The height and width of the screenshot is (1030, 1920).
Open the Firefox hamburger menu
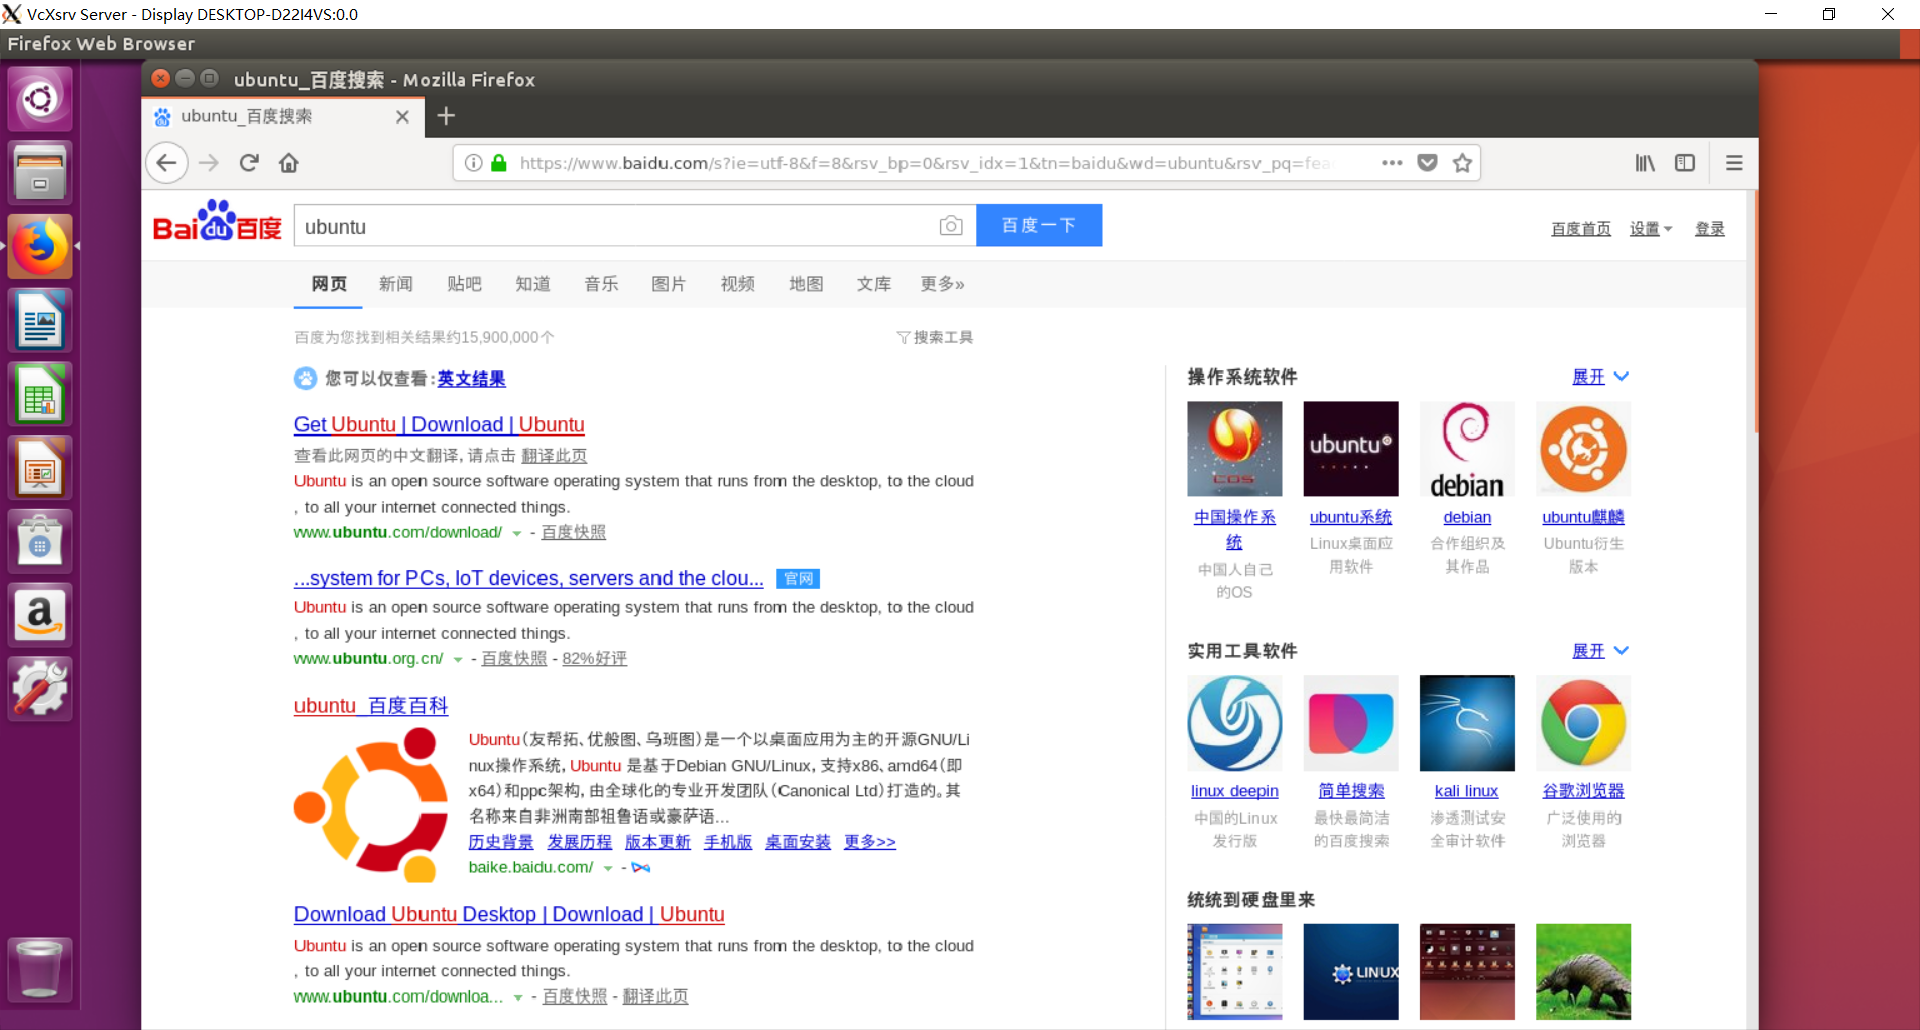1734,163
